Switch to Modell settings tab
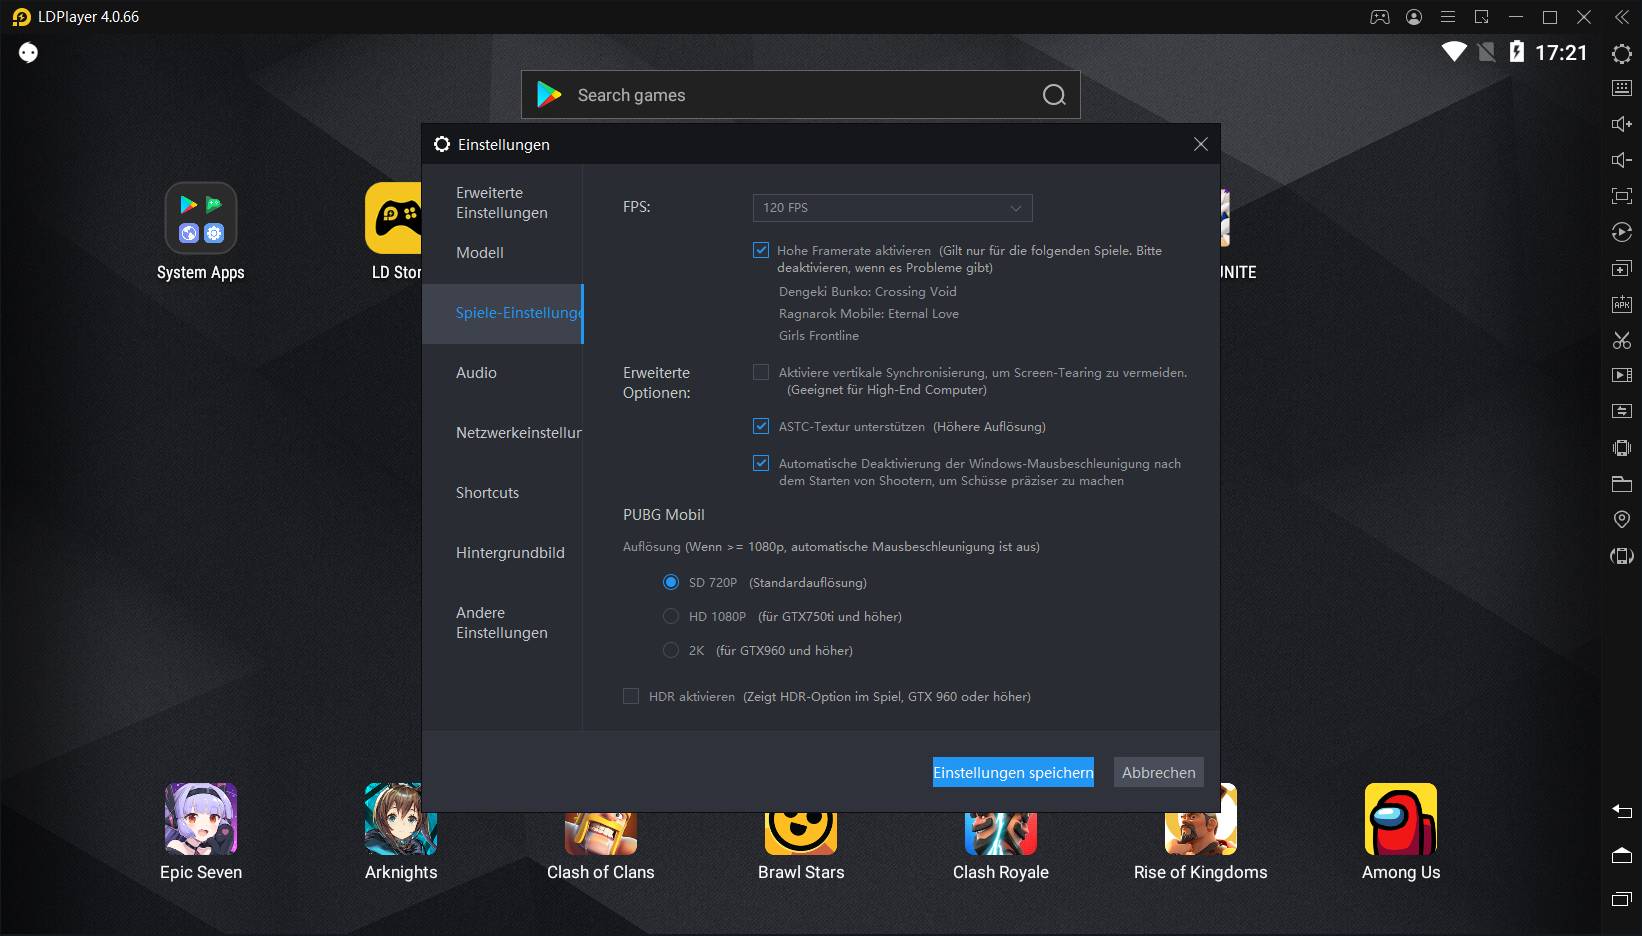Image resolution: width=1642 pixels, height=936 pixels. pyautogui.click(x=502, y=253)
